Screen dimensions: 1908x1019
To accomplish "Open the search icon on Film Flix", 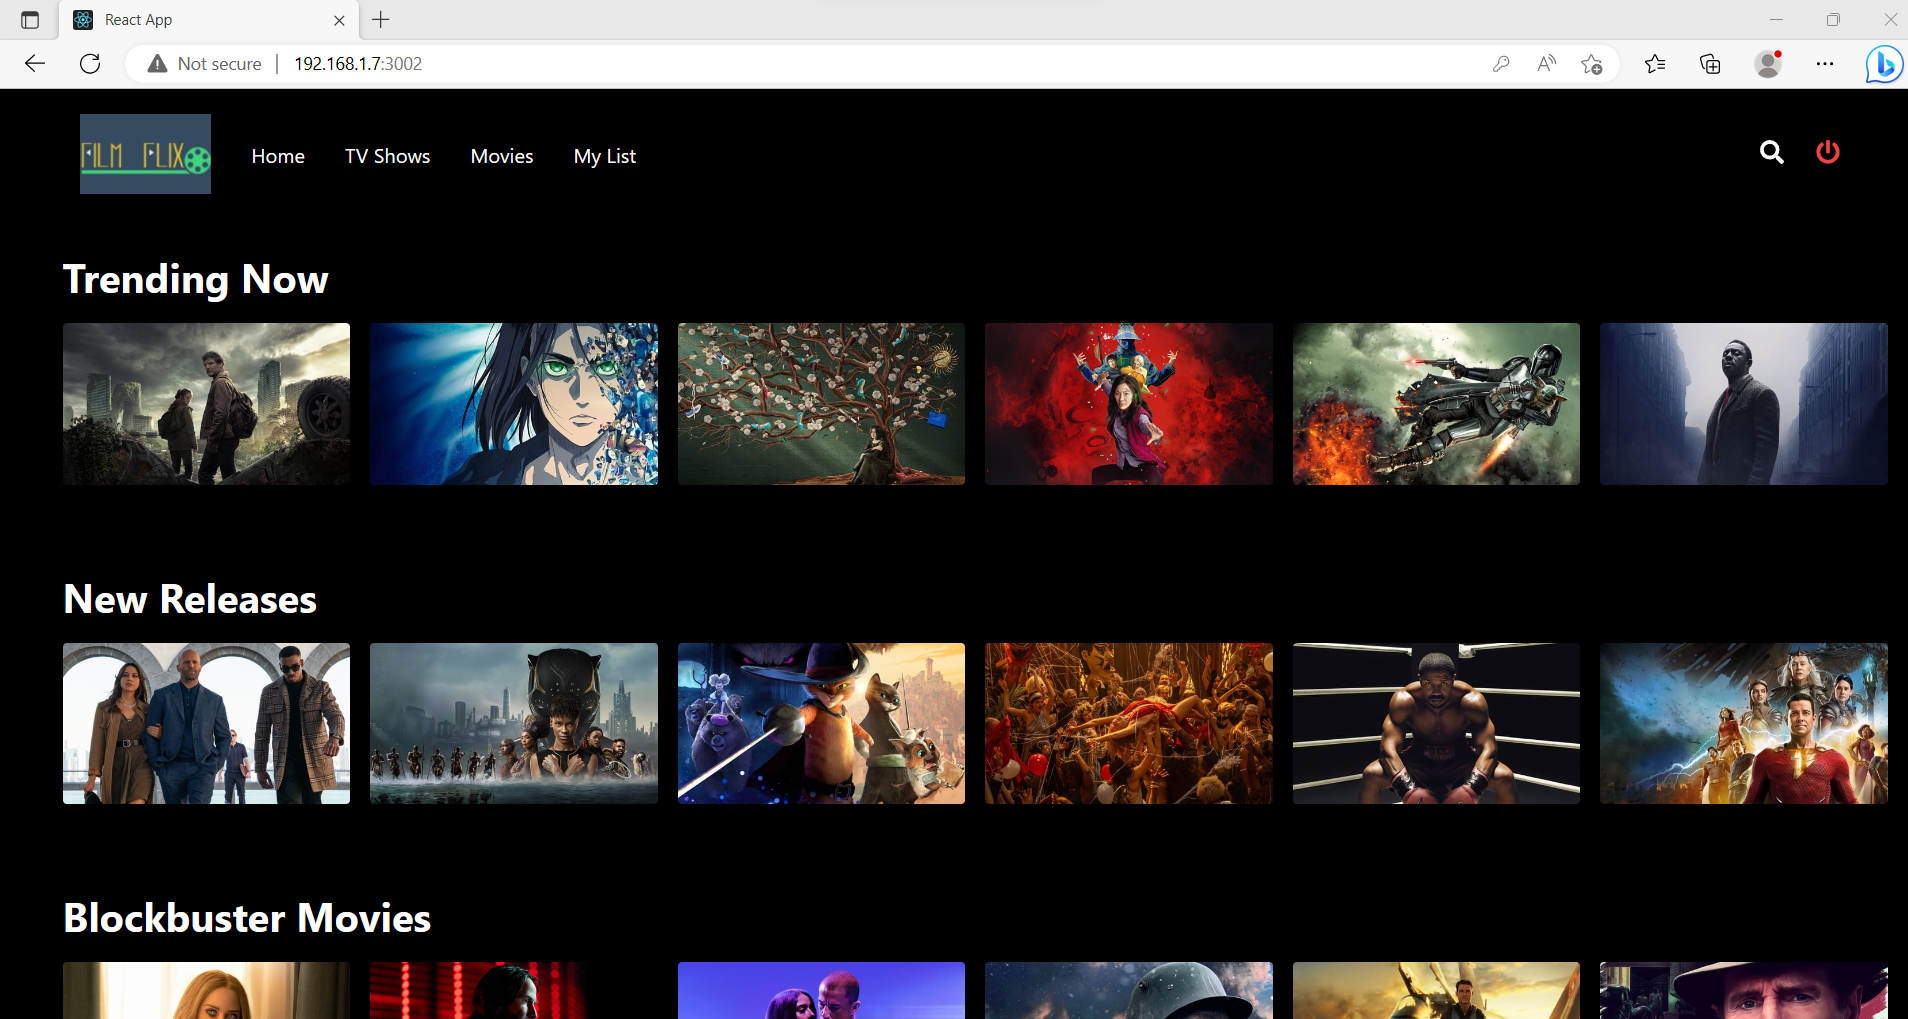I will pos(1771,153).
